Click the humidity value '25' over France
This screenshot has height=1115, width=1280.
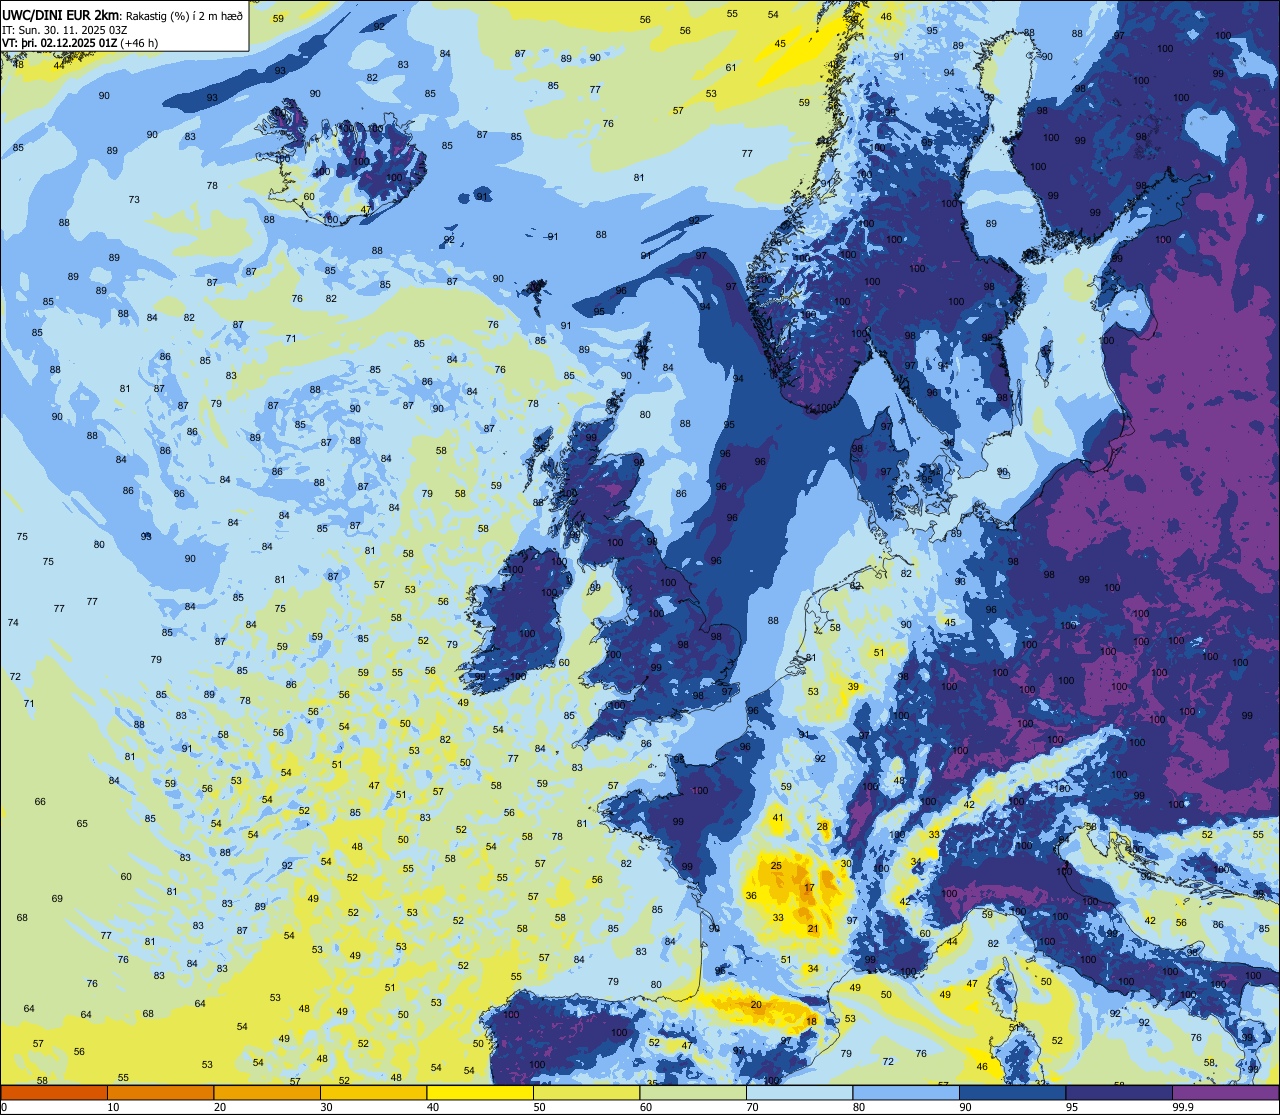776,865
